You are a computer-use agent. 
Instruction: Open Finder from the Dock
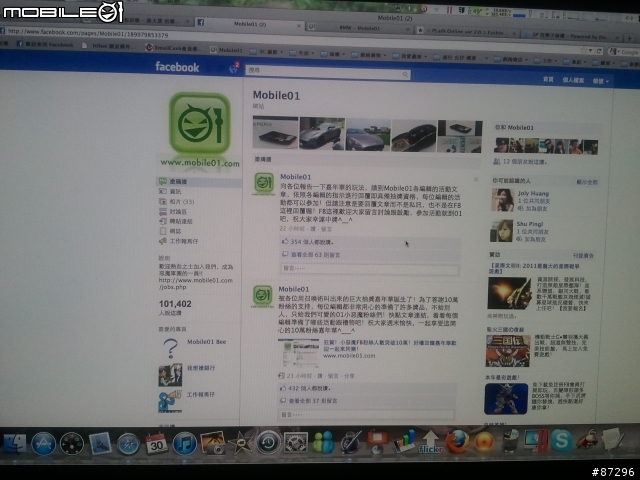(x=14, y=444)
